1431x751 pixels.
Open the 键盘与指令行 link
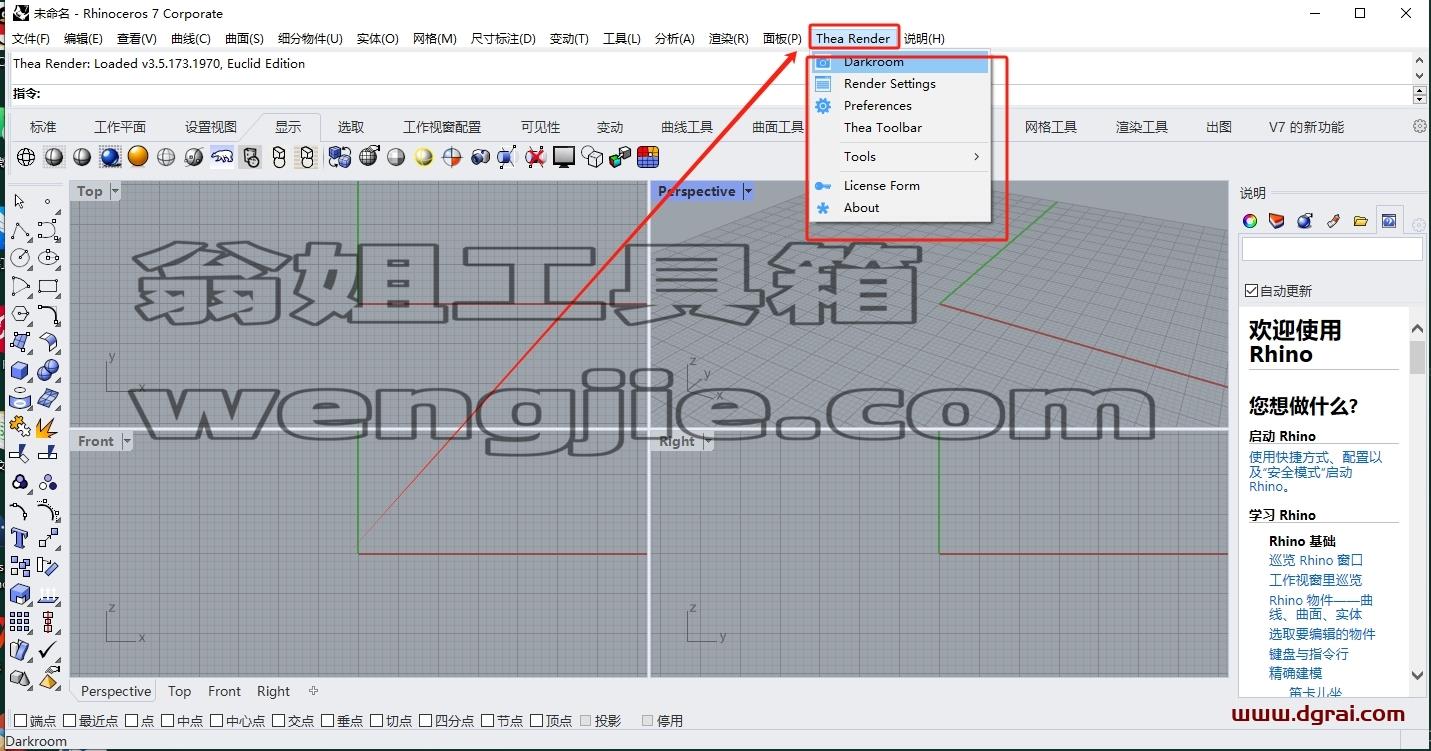1309,654
